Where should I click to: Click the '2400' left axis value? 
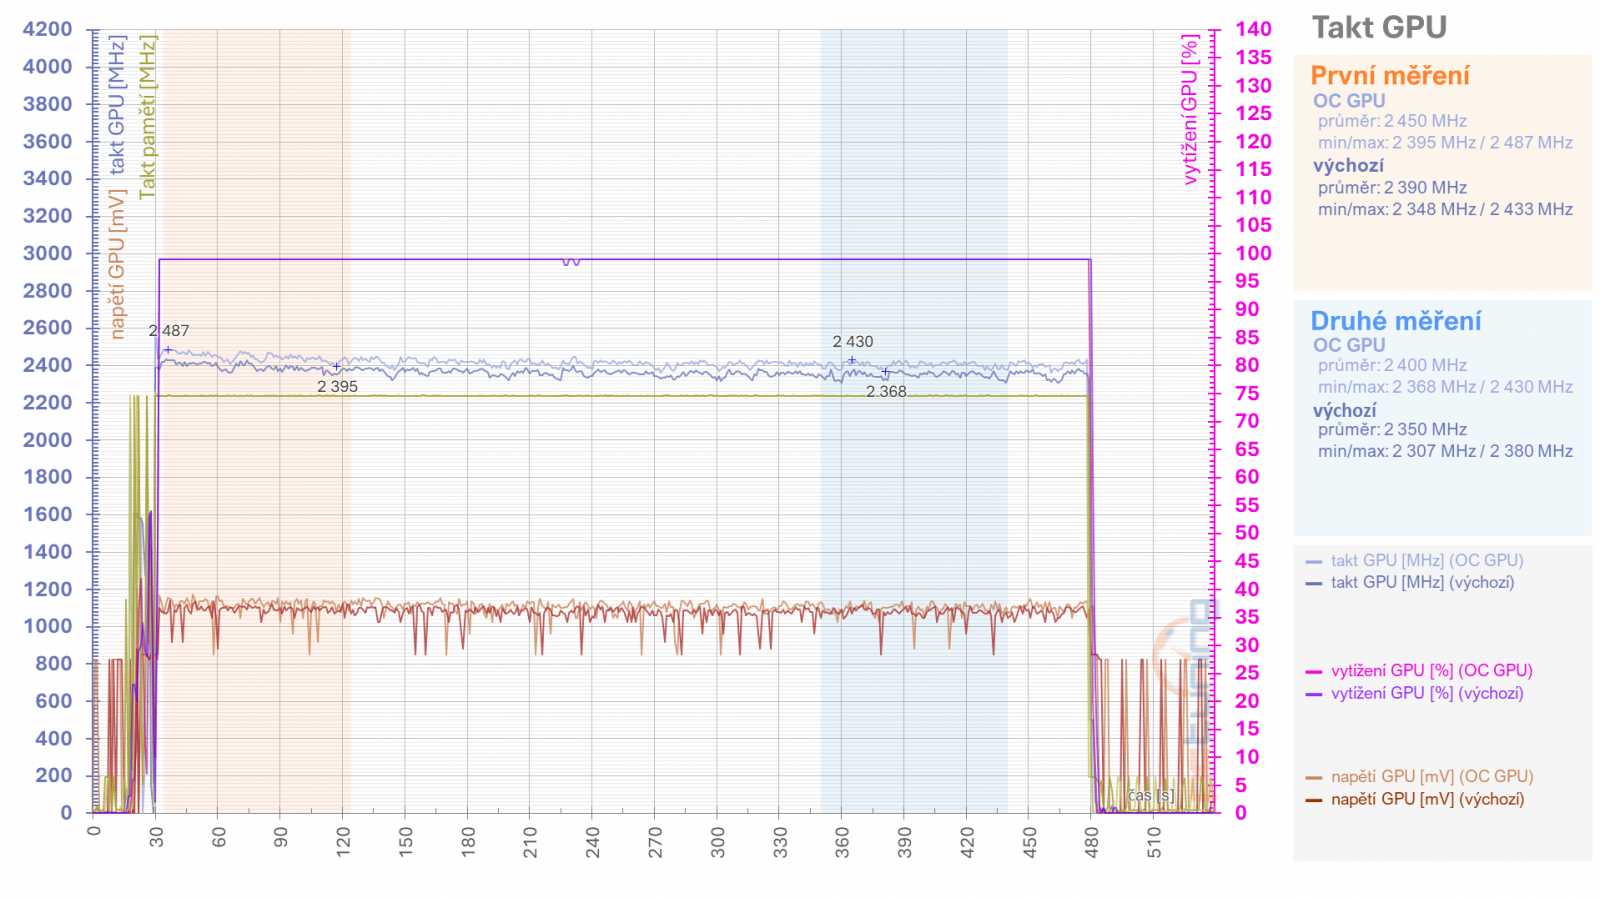48,365
